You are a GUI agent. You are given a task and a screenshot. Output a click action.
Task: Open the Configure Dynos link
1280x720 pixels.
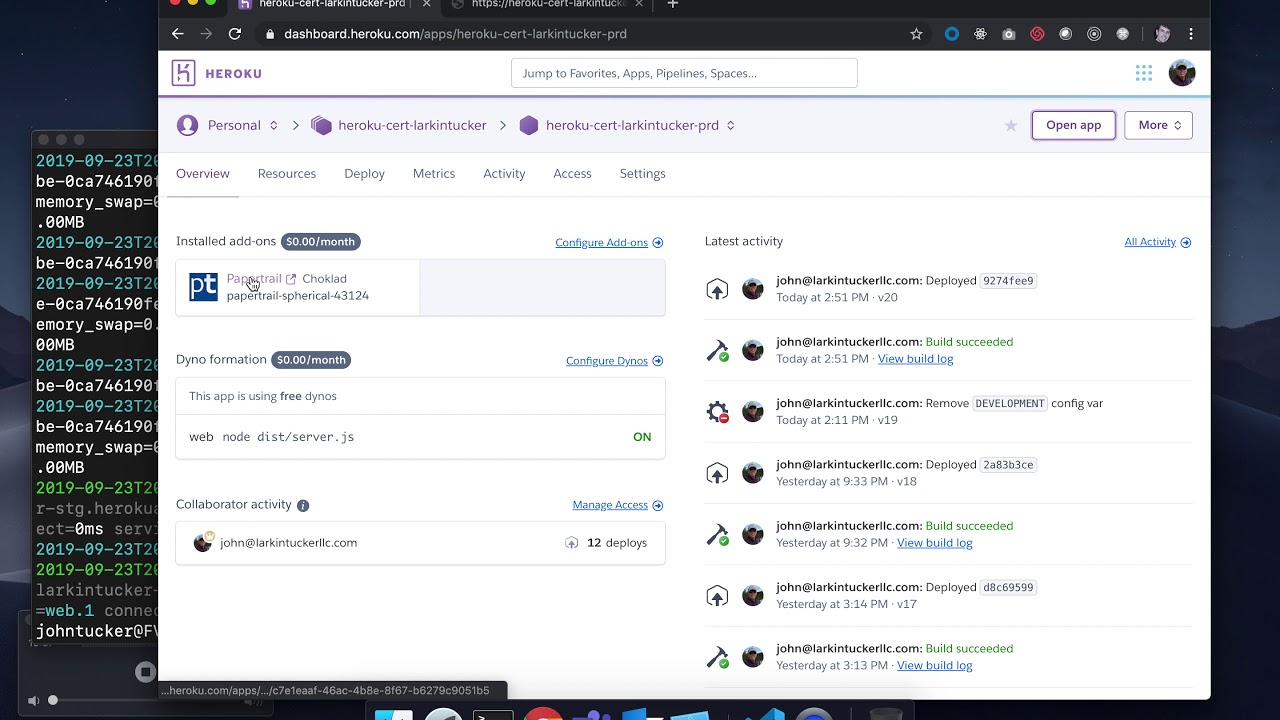(x=614, y=361)
